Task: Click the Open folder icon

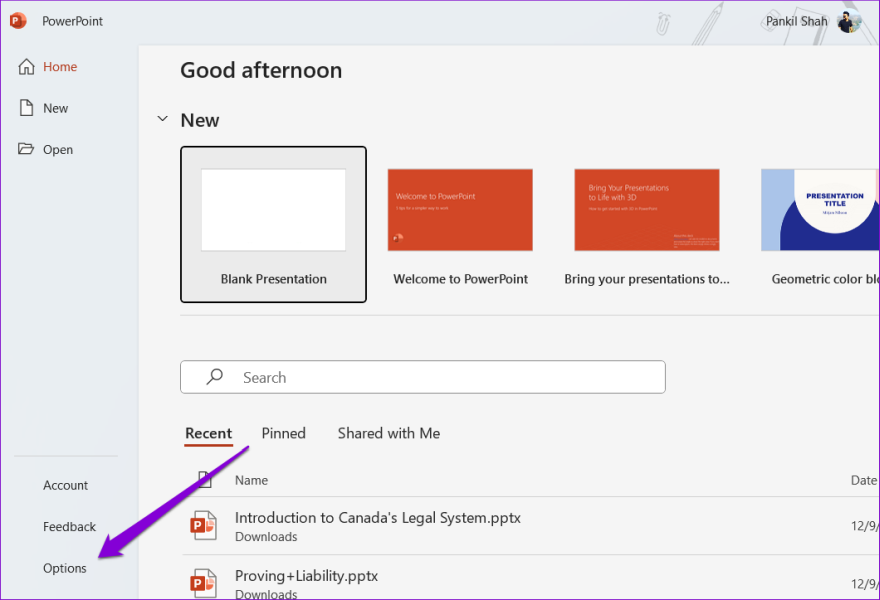Action: point(28,149)
